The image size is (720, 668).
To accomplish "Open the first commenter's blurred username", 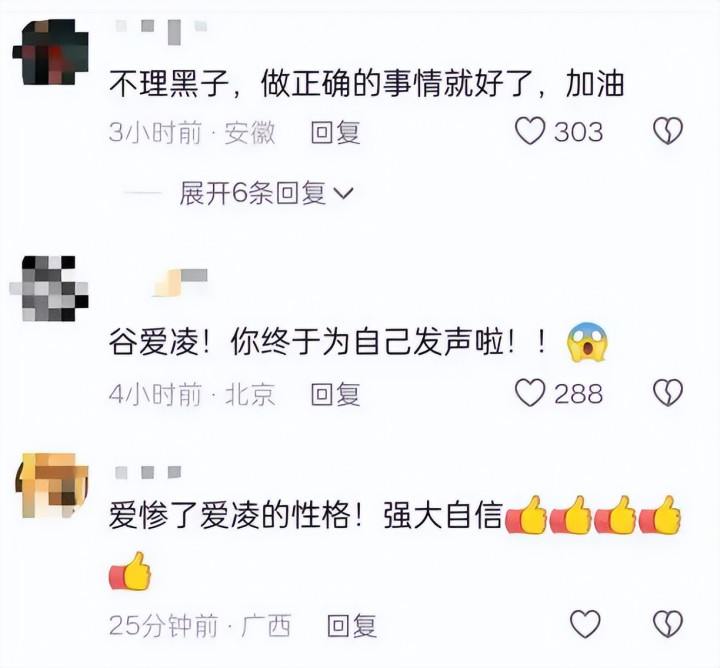I will pos(161,31).
